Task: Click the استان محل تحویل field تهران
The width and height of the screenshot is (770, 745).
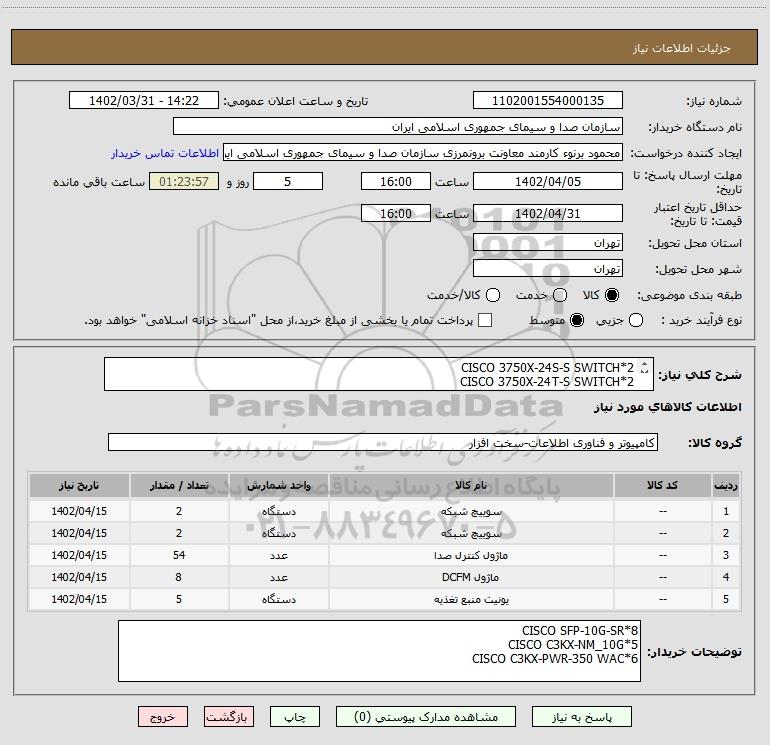Action: pos(548,243)
